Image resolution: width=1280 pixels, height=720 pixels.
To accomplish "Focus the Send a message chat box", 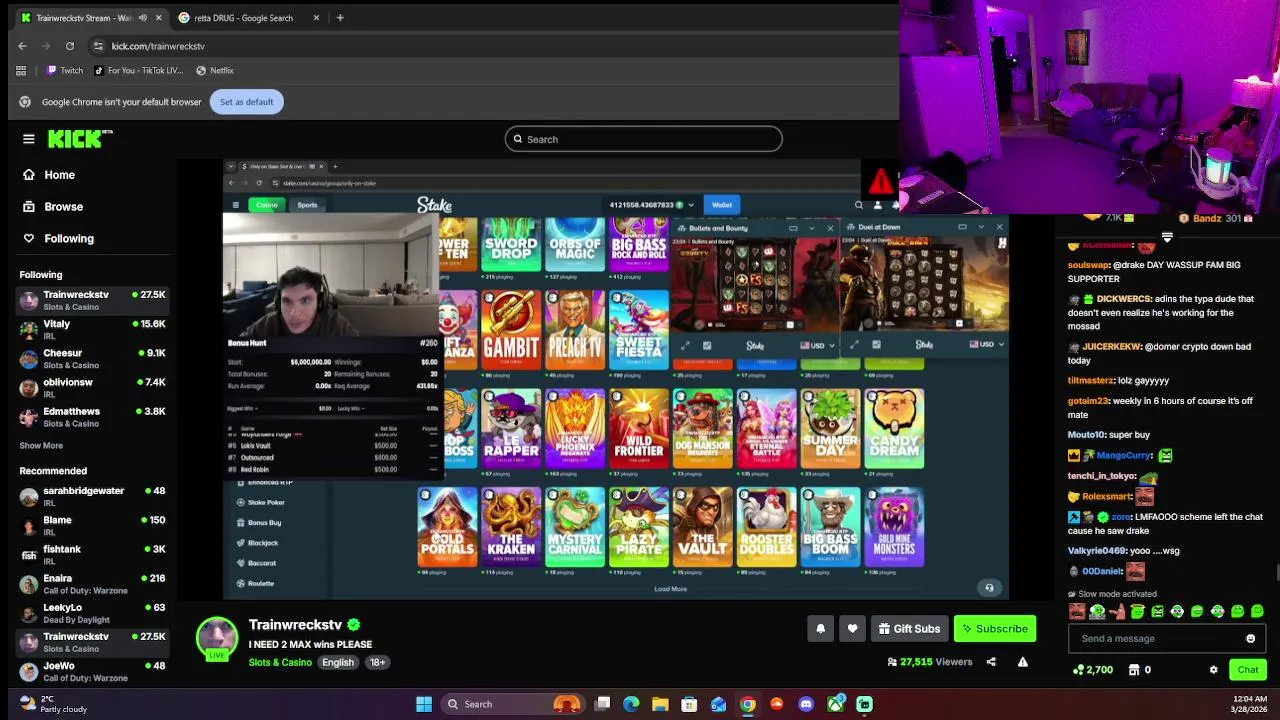I will (x=1157, y=639).
